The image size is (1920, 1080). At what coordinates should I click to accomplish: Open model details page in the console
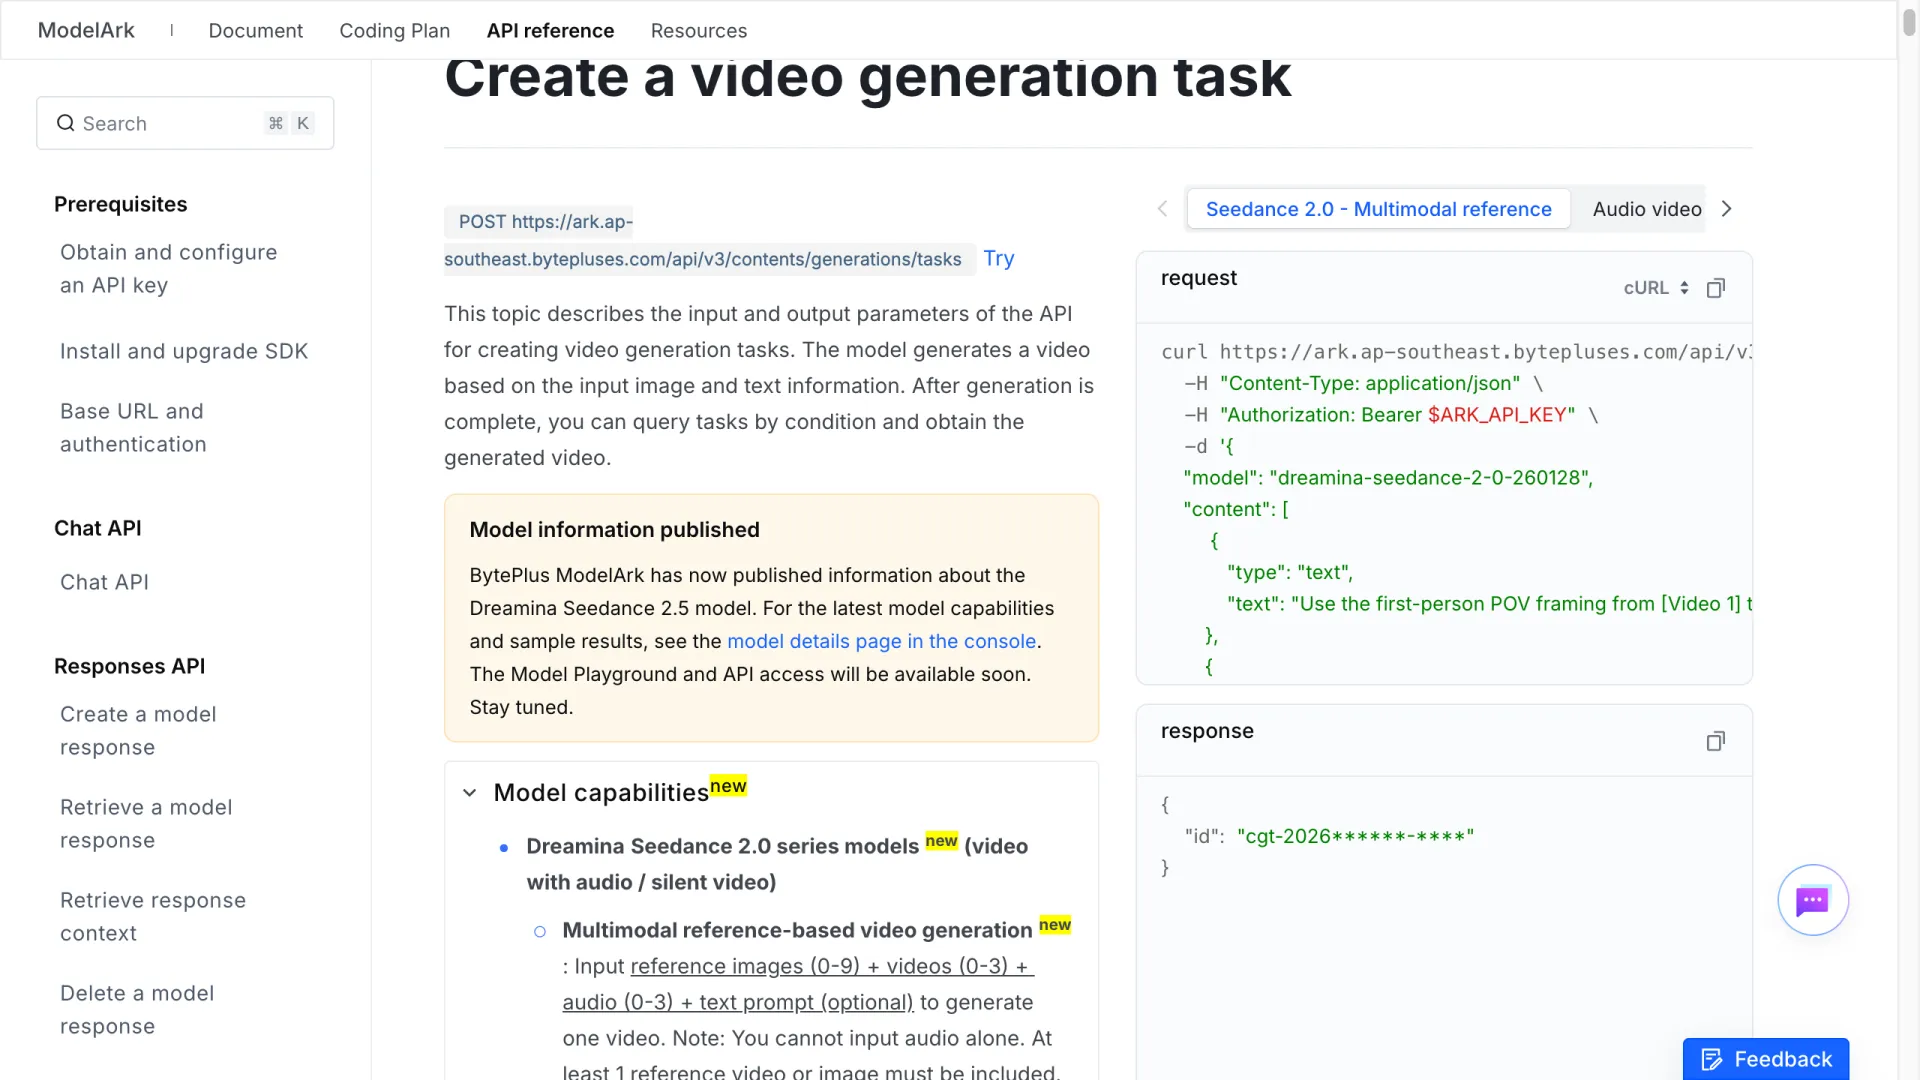[881, 641]
